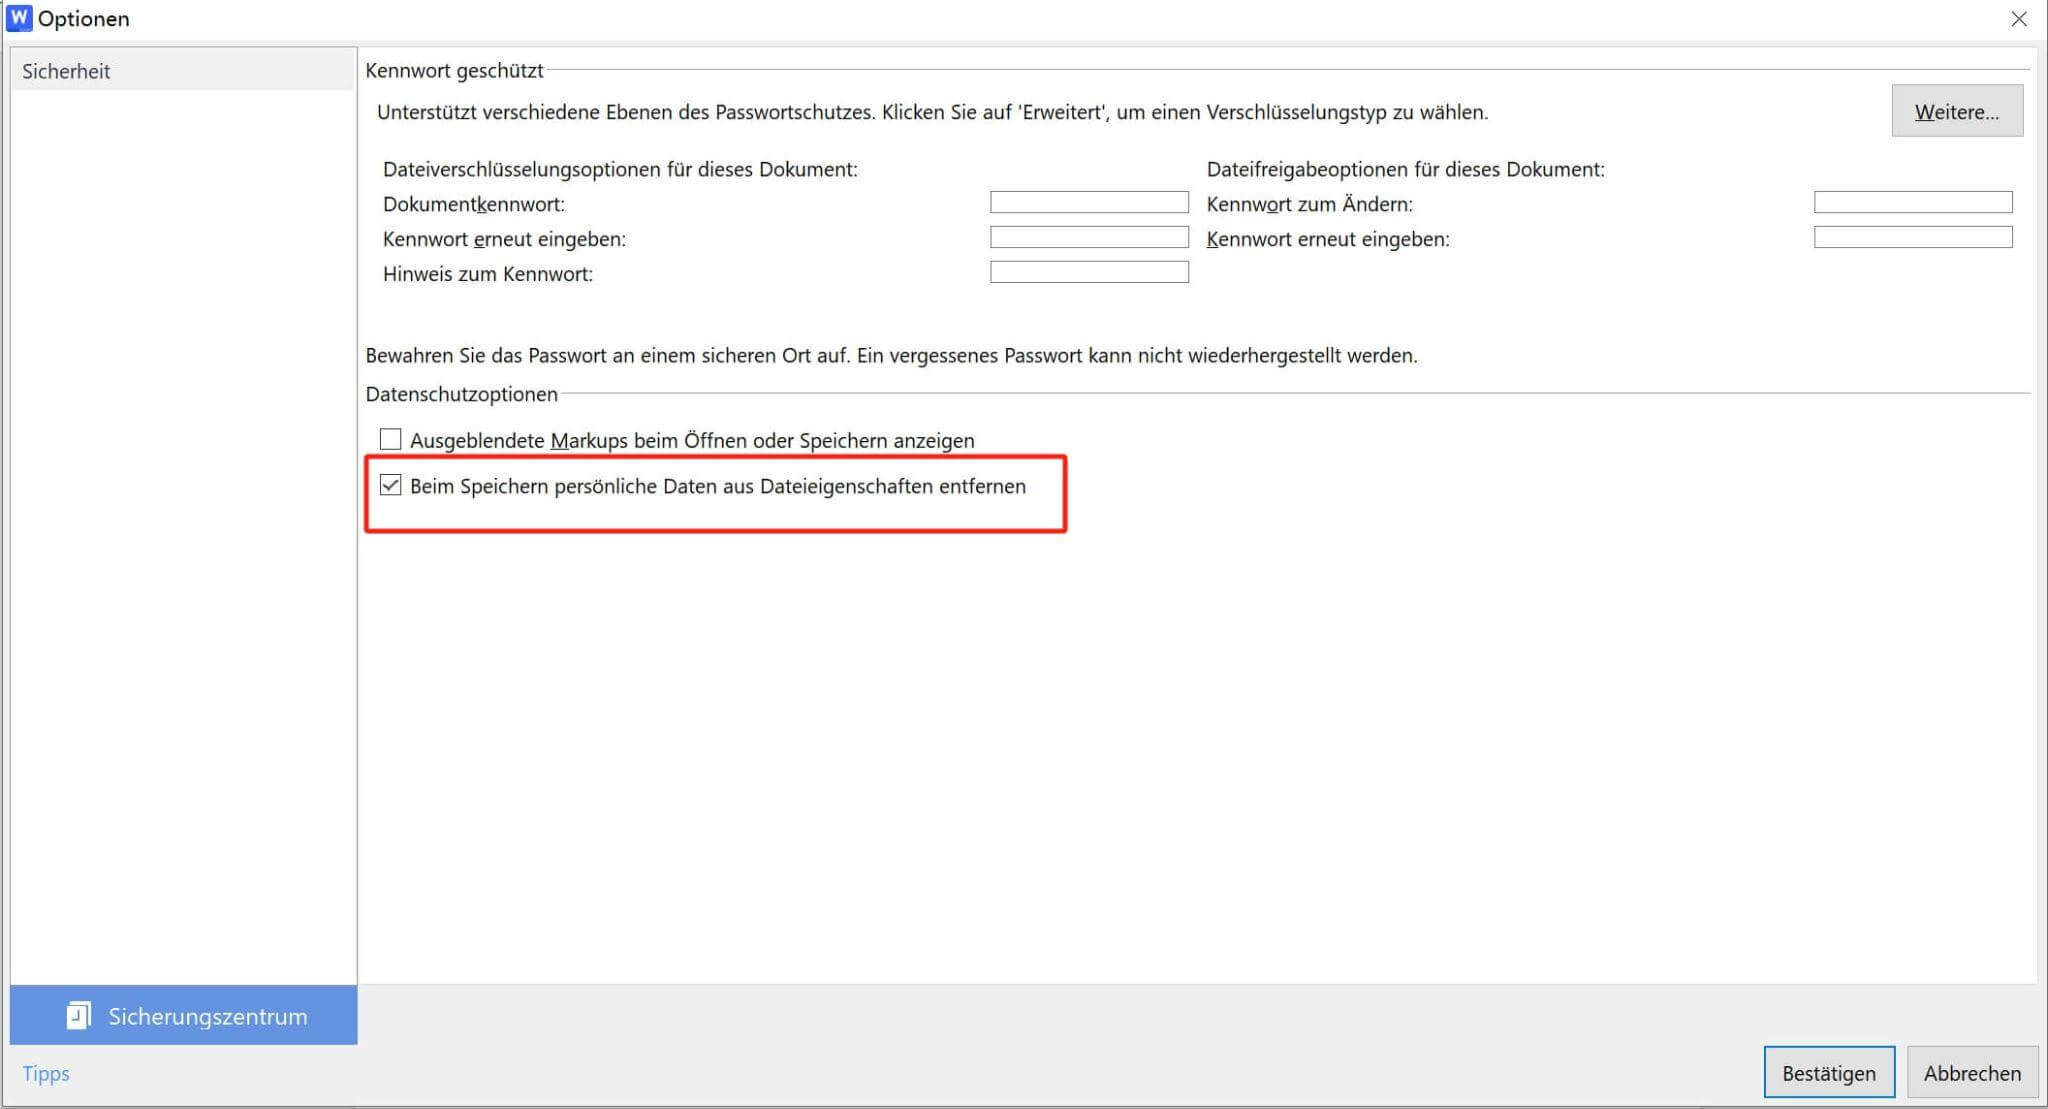This screenshot has height=1109, width=2048.
Task: Click the Kennwort geschützt group label
Action: [454, 70]
